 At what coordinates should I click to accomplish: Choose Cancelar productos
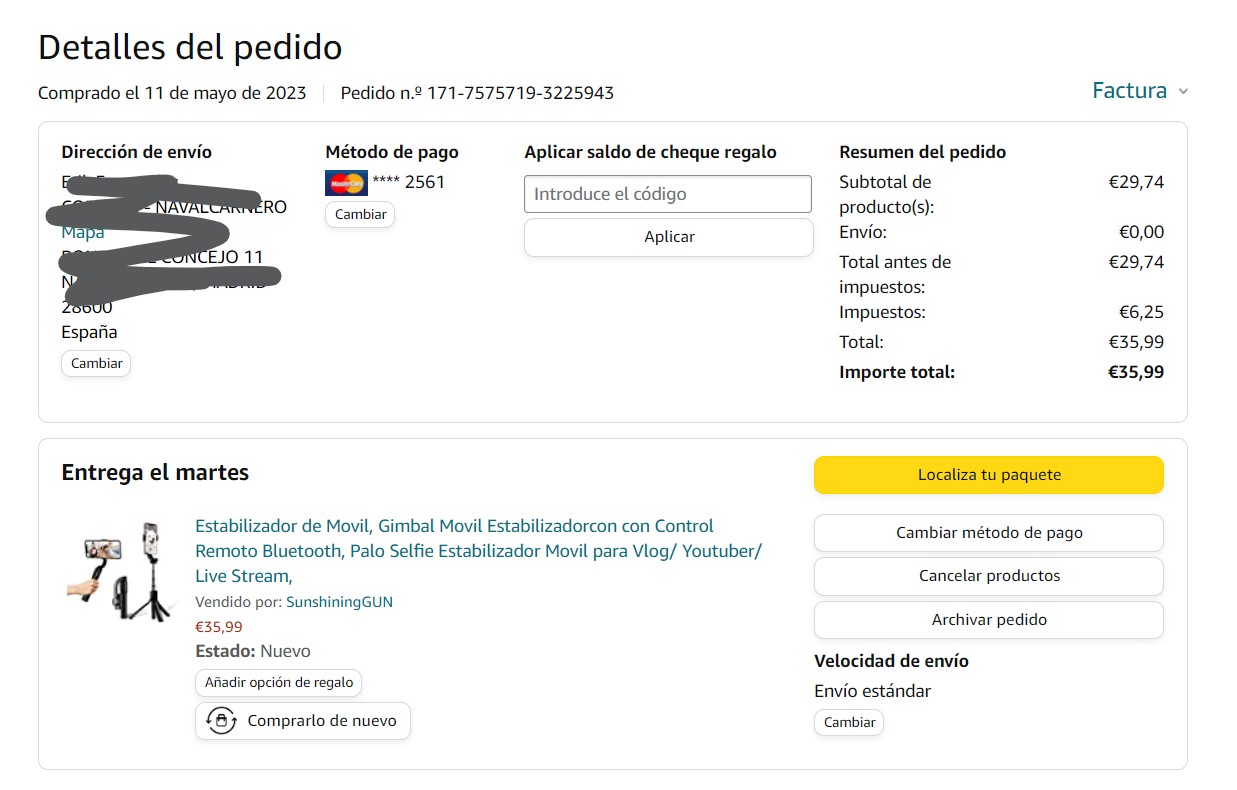[988, 576]
